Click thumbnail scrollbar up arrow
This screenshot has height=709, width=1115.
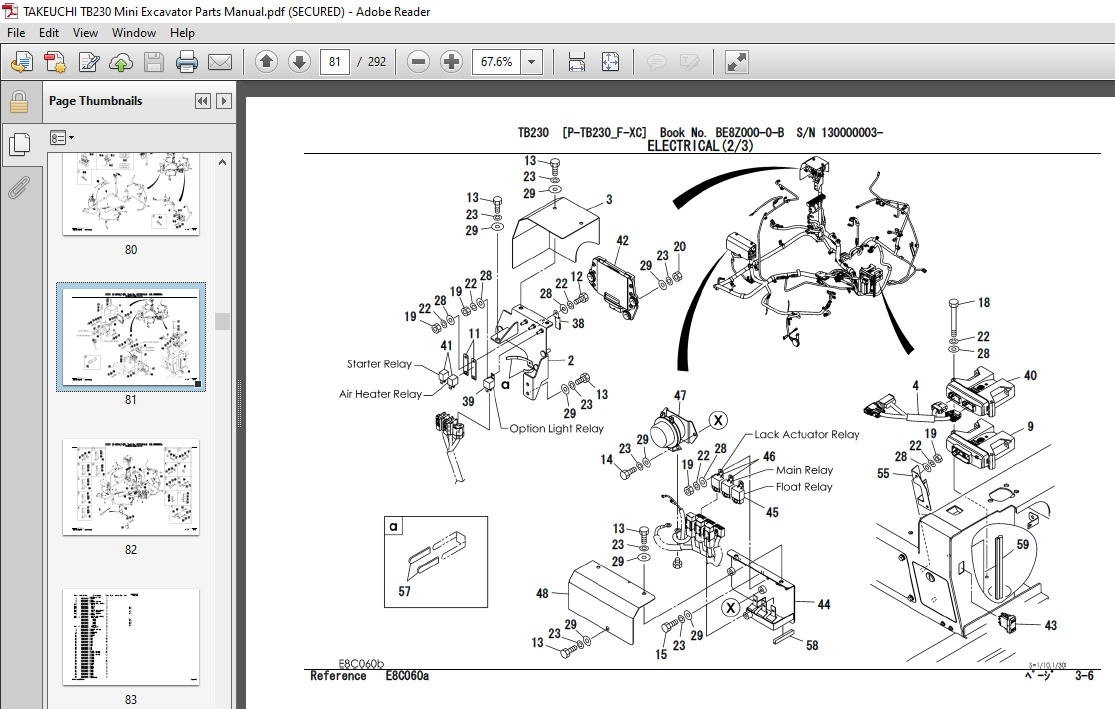[223, 162]
